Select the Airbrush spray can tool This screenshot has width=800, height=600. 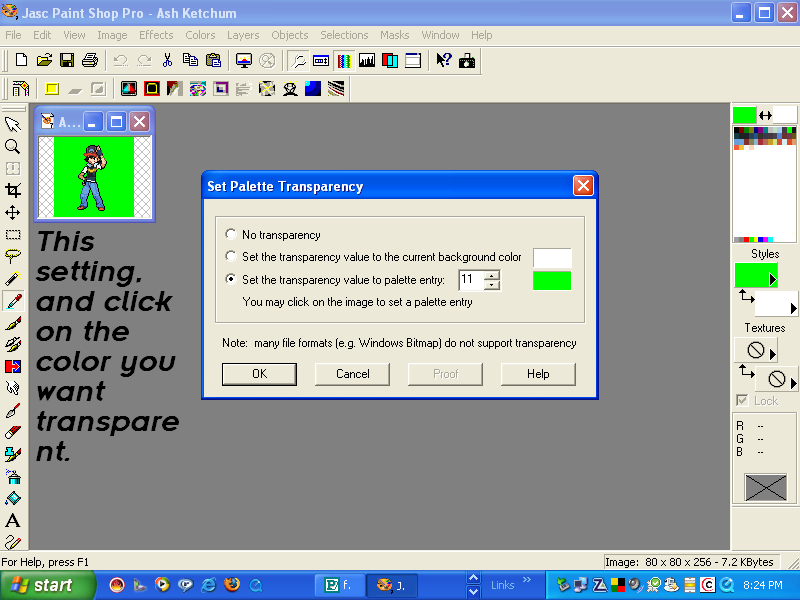click(x=13, y=477)
